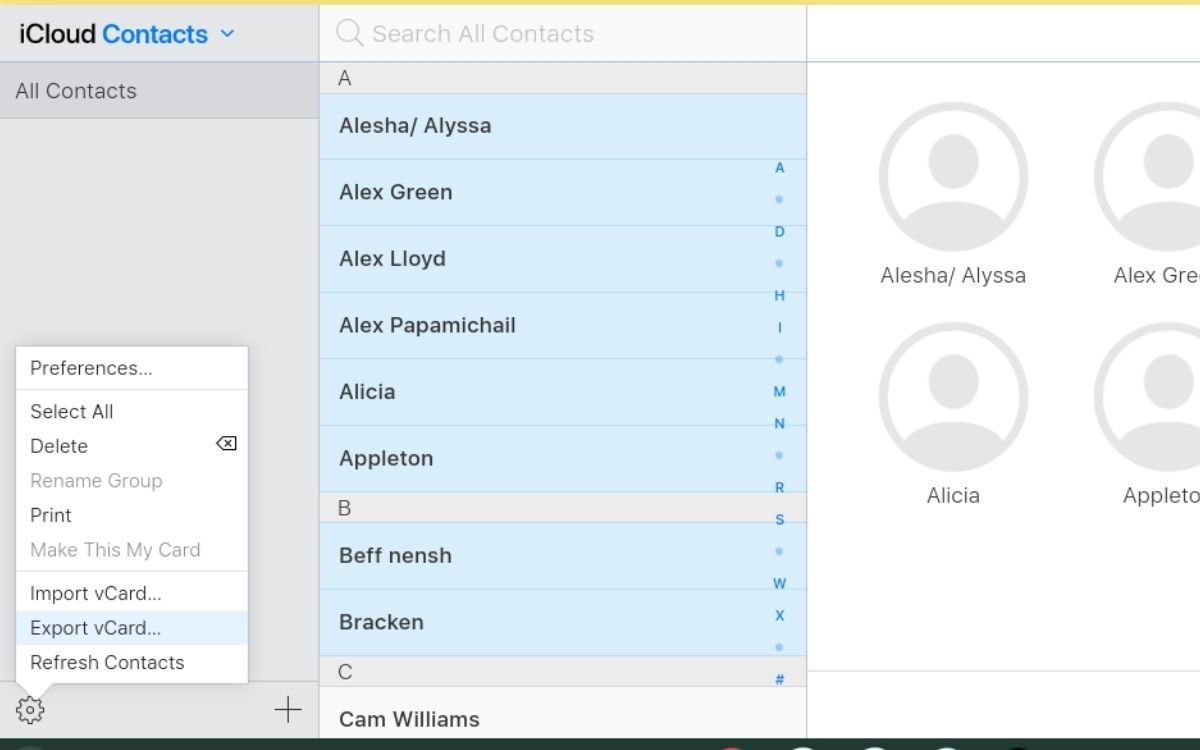Click the settings gear icon
Viewport: 1200px width, 750px height.
(x=30, y=710)
